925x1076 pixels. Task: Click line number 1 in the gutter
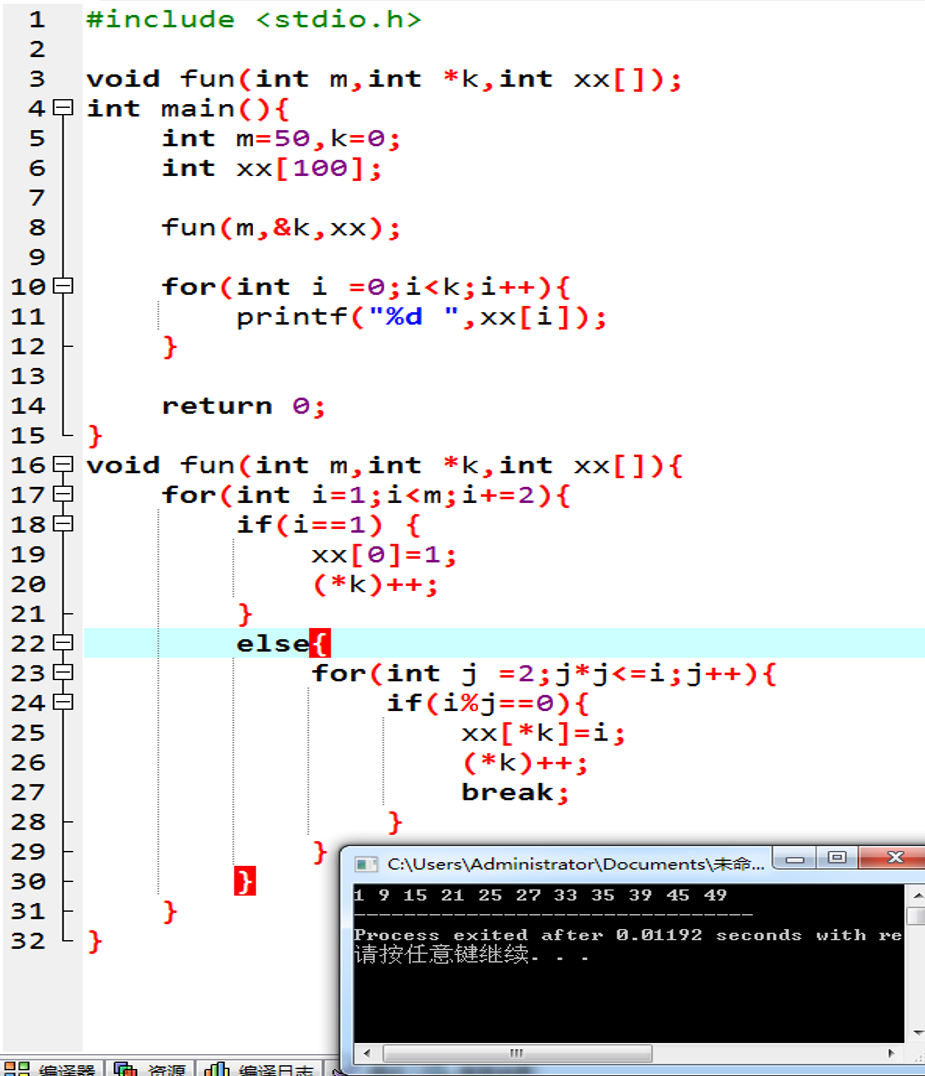(x=36, y=19)
